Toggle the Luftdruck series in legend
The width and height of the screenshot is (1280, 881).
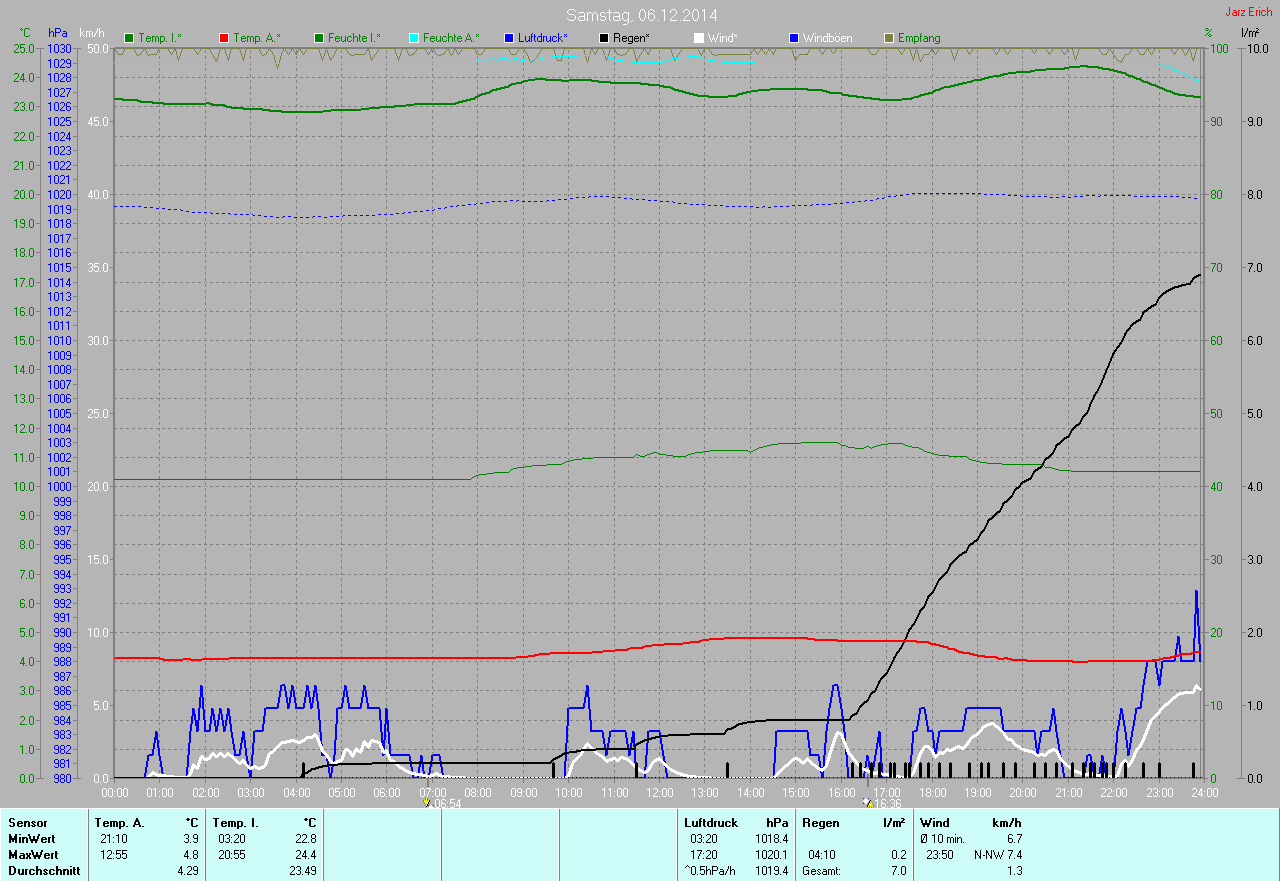click(542, 38)
